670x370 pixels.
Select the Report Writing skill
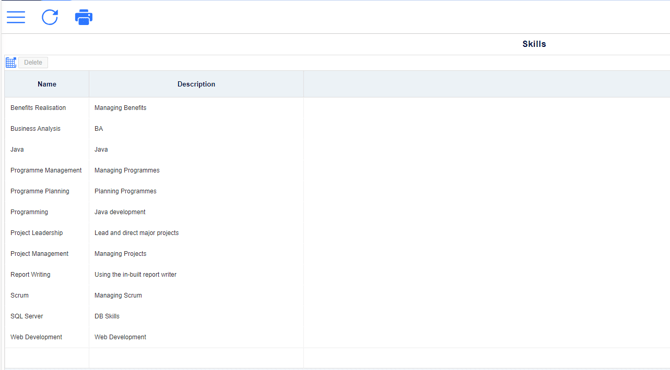pyautogui.click(x=30, y=275)
